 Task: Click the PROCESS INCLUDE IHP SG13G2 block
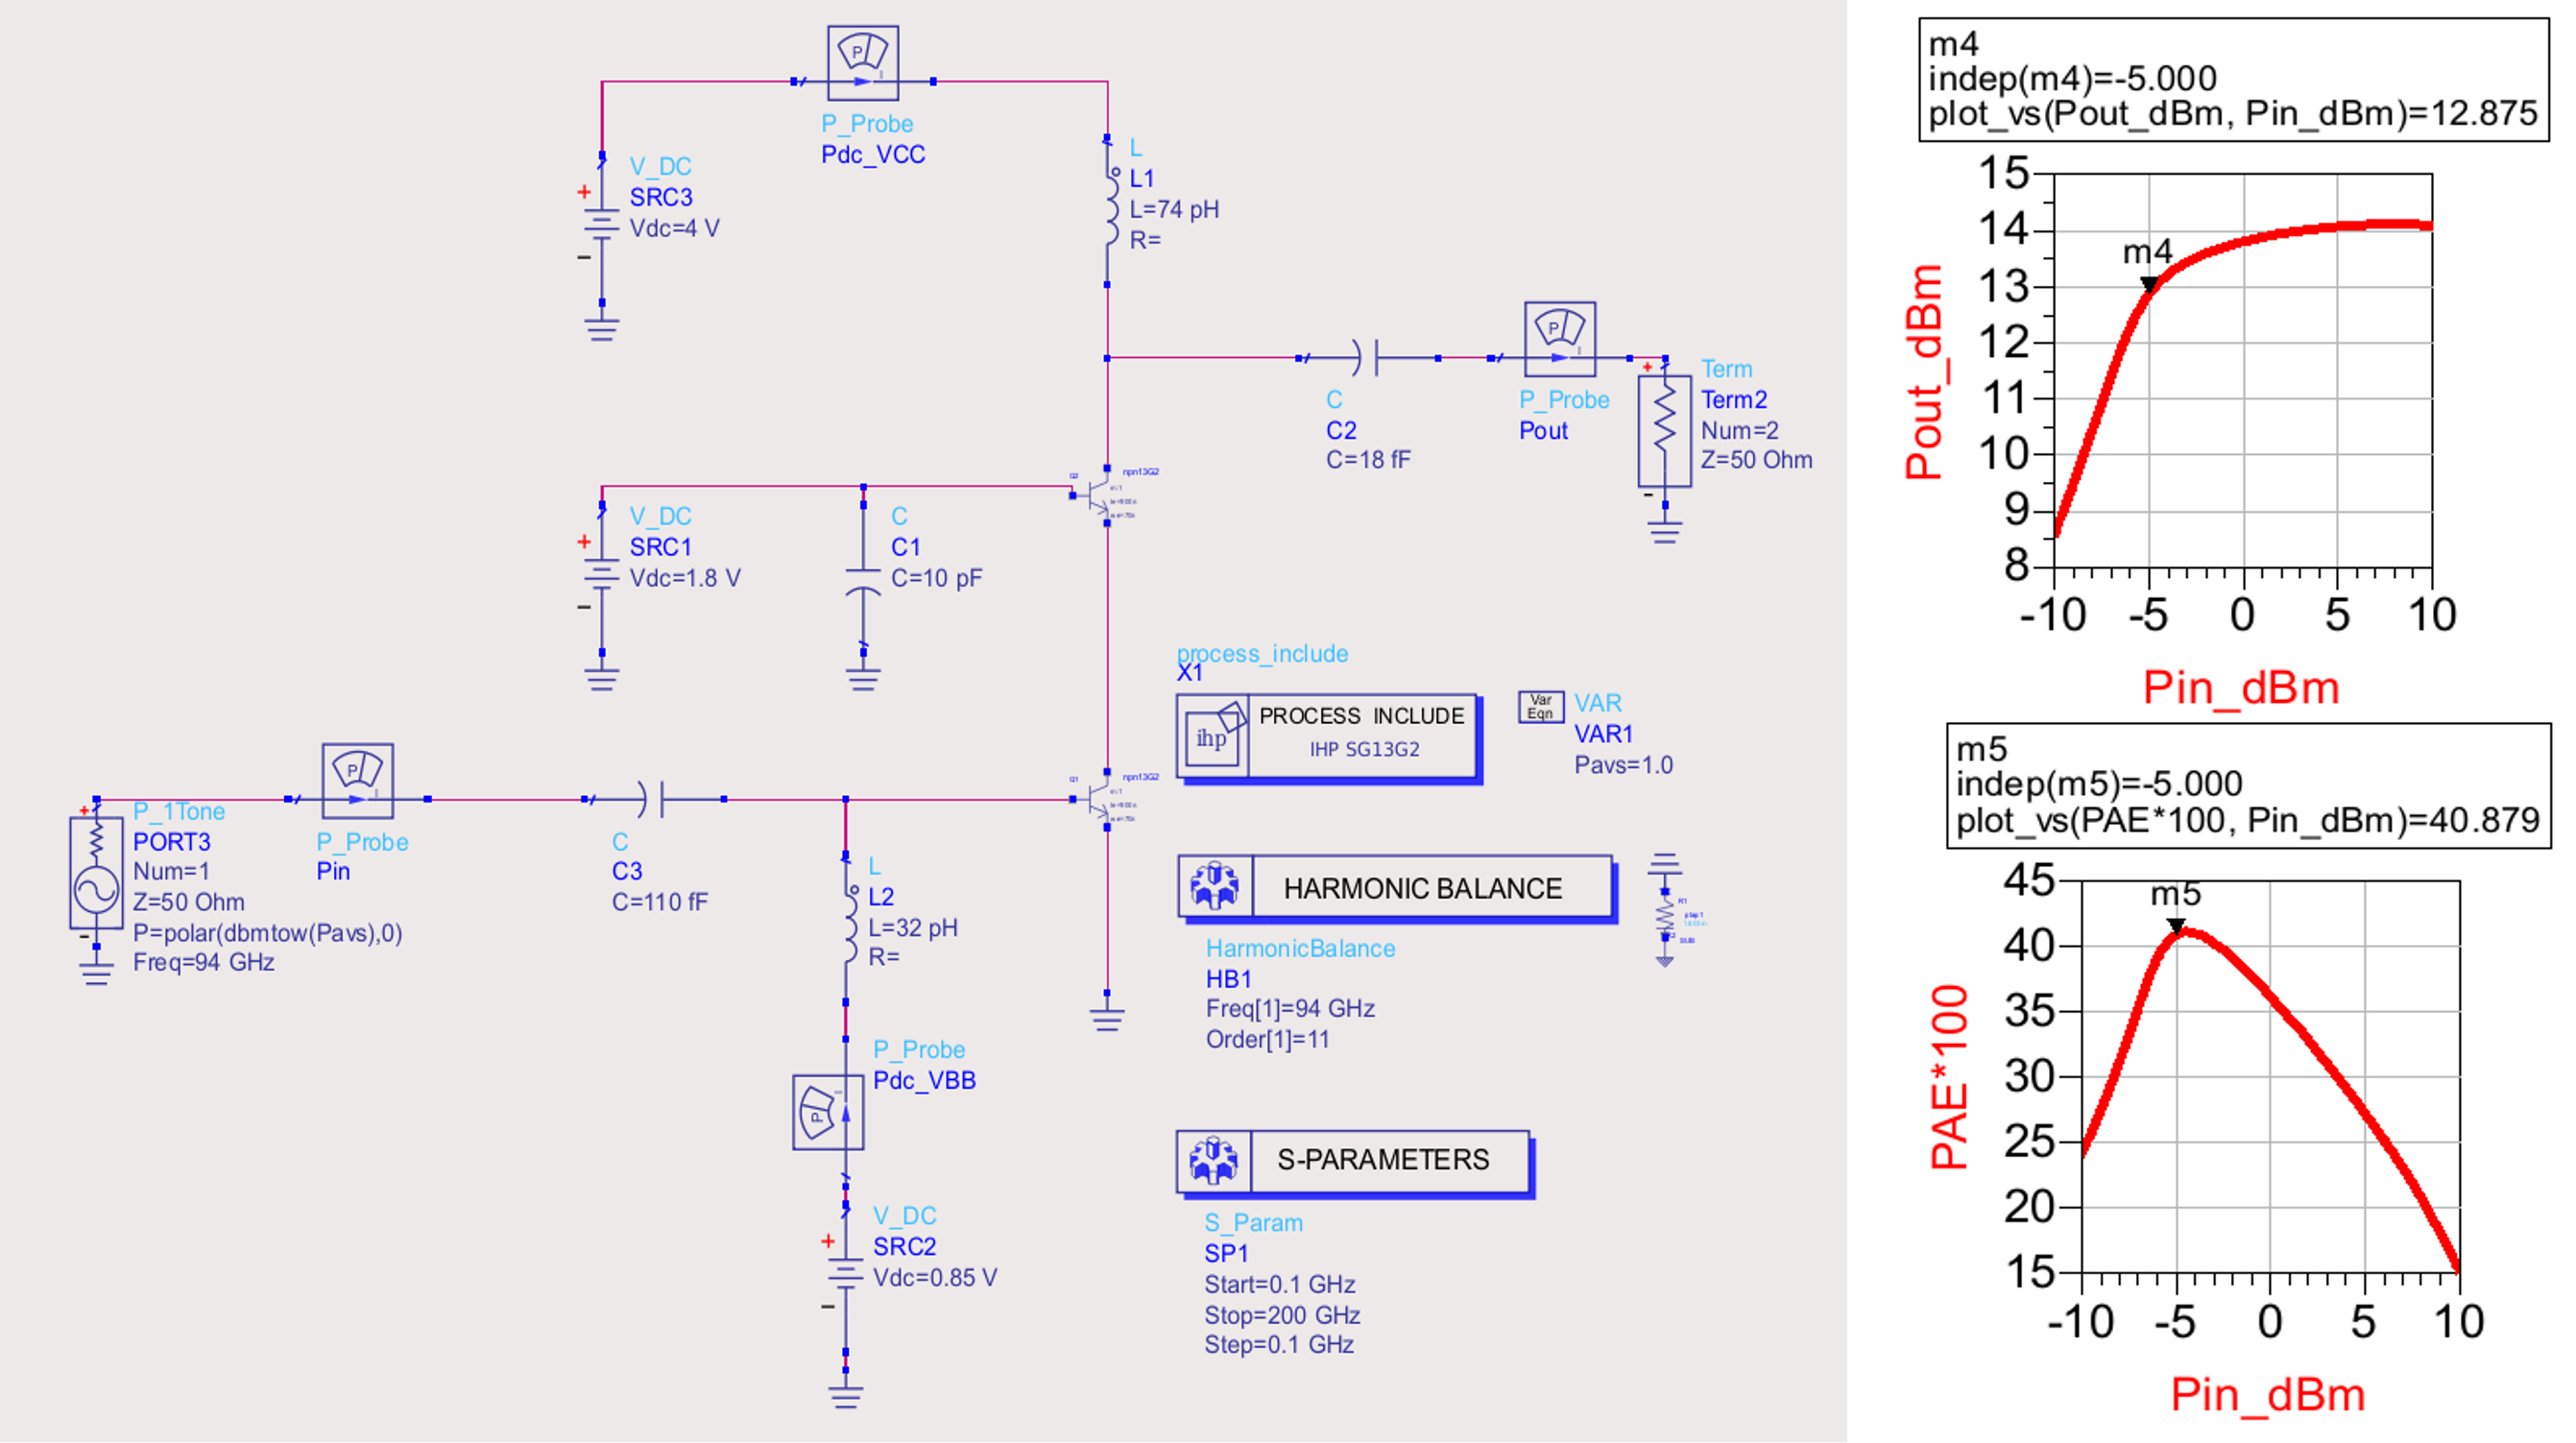[x=1328, y=737]
